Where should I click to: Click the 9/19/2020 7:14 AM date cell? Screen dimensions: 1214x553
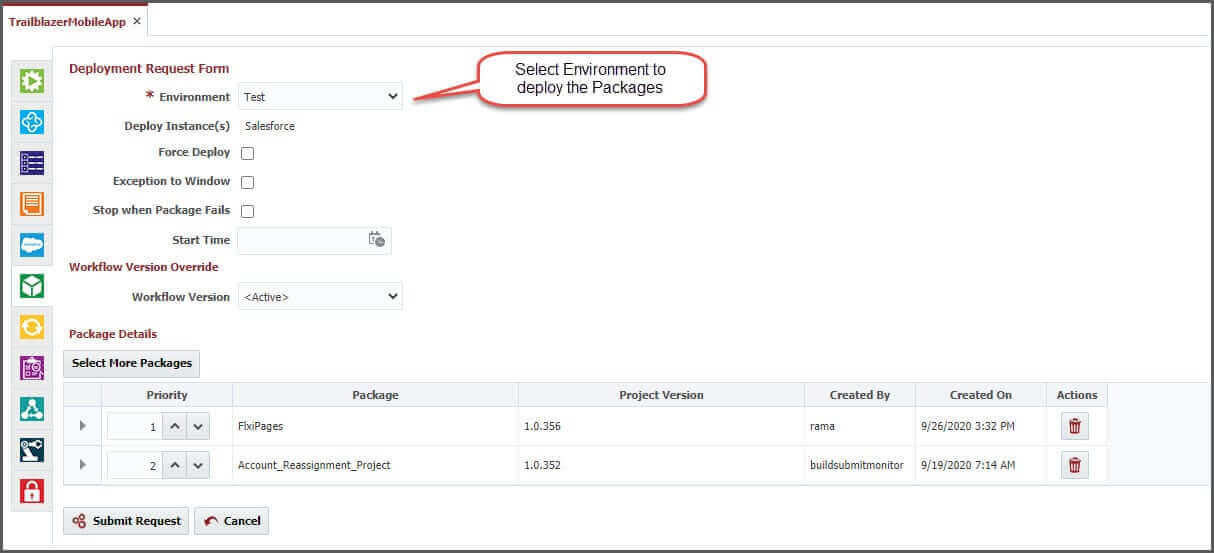pyautogui.click(x=981, y=465)
